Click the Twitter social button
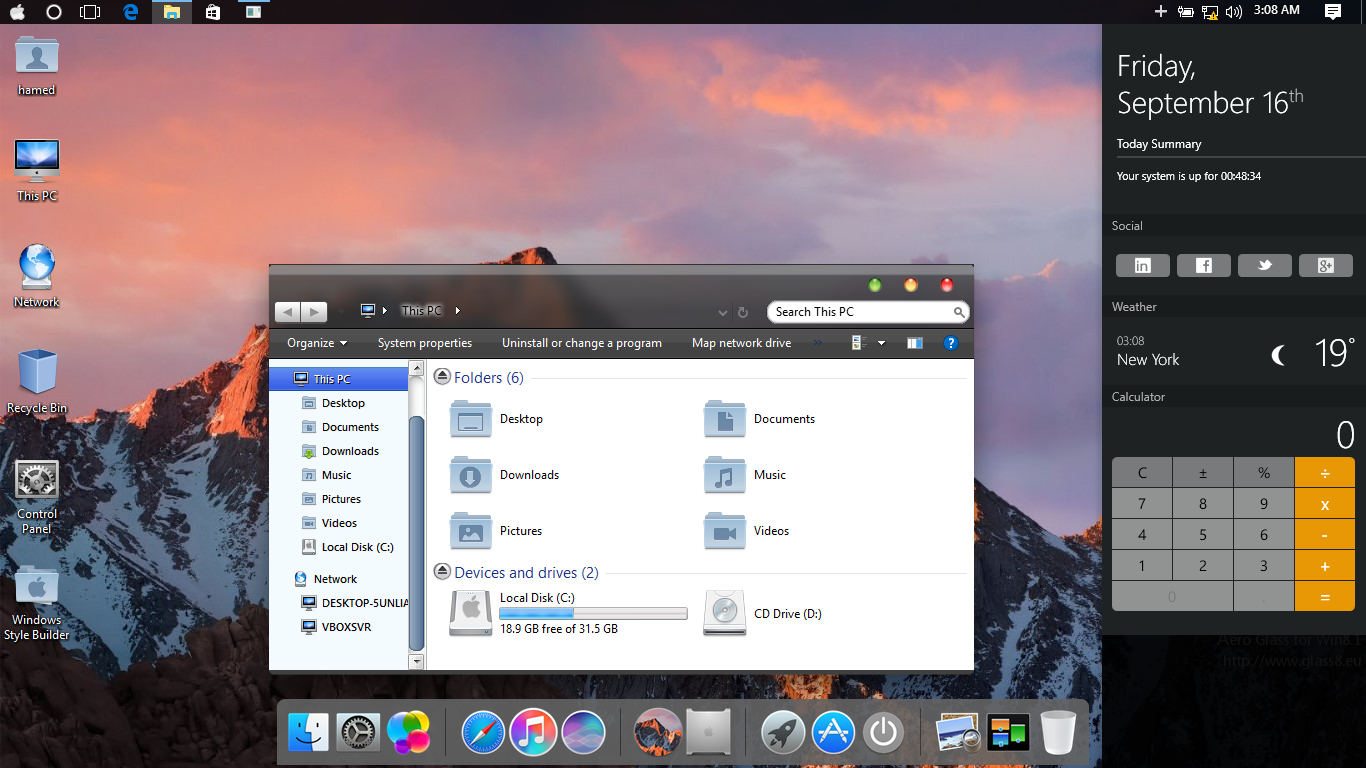The height and width of the screenshot is (768, 1366). pos(1264,265)
